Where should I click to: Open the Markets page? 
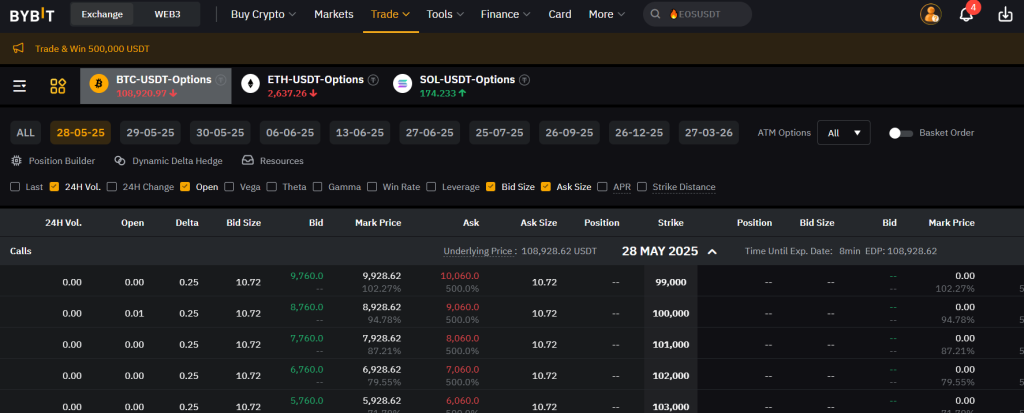334,14
